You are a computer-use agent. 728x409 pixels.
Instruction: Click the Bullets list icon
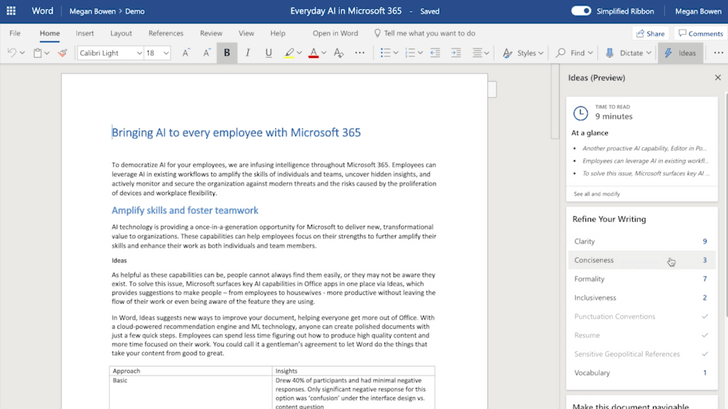coord(385,53)
